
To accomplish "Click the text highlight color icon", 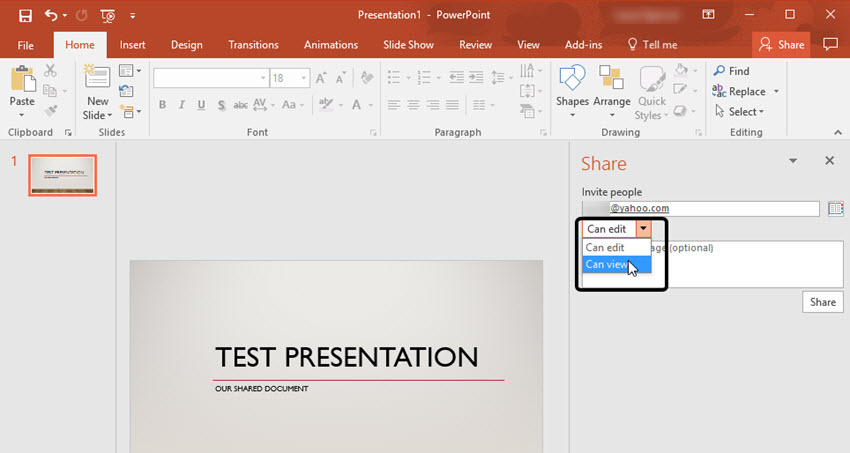I will coord(326,104).
